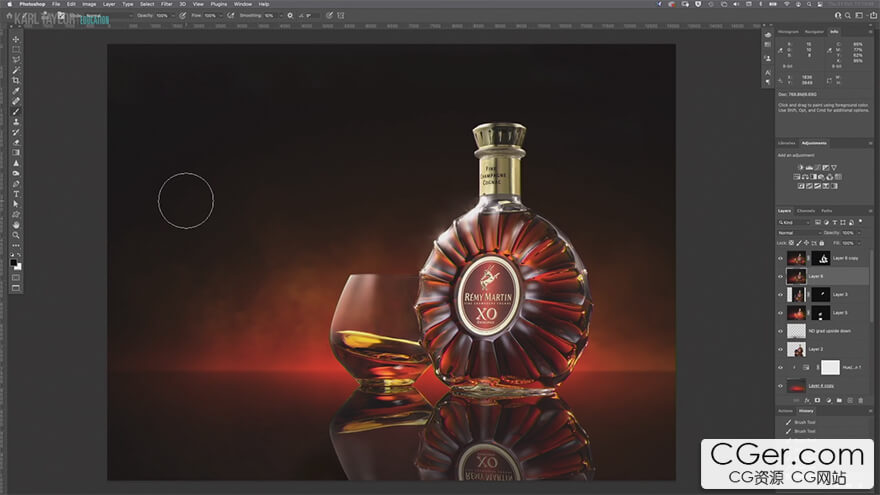The height and width of the screenshot is (495, 880).
Task: Create a new layer group
Action: tap(839, 401)
